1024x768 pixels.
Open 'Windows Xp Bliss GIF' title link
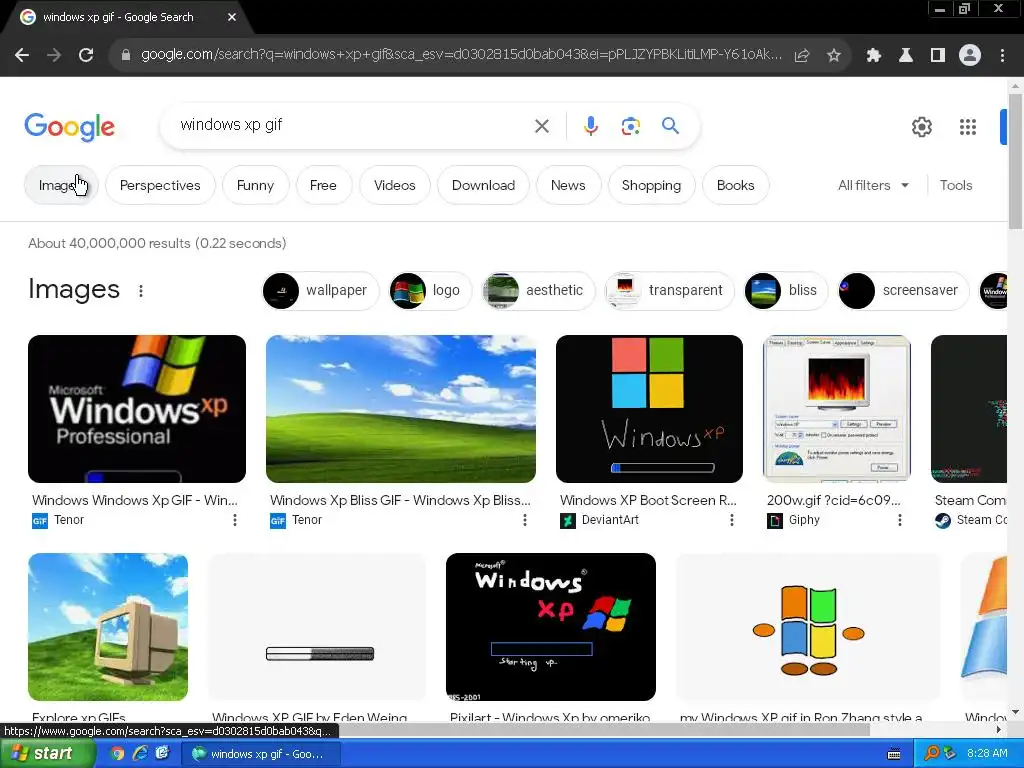tap(400, 500)
